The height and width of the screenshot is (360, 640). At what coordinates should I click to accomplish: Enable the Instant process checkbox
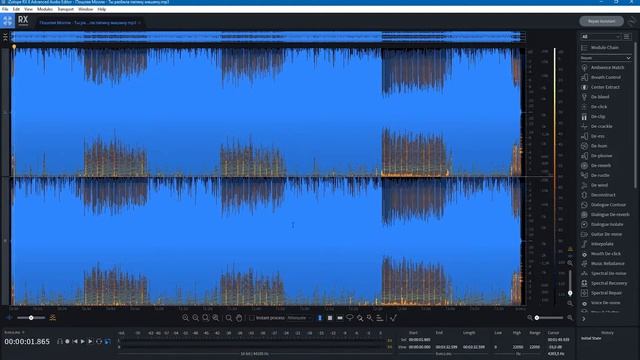pyautogui.click(x=252, y=318)
